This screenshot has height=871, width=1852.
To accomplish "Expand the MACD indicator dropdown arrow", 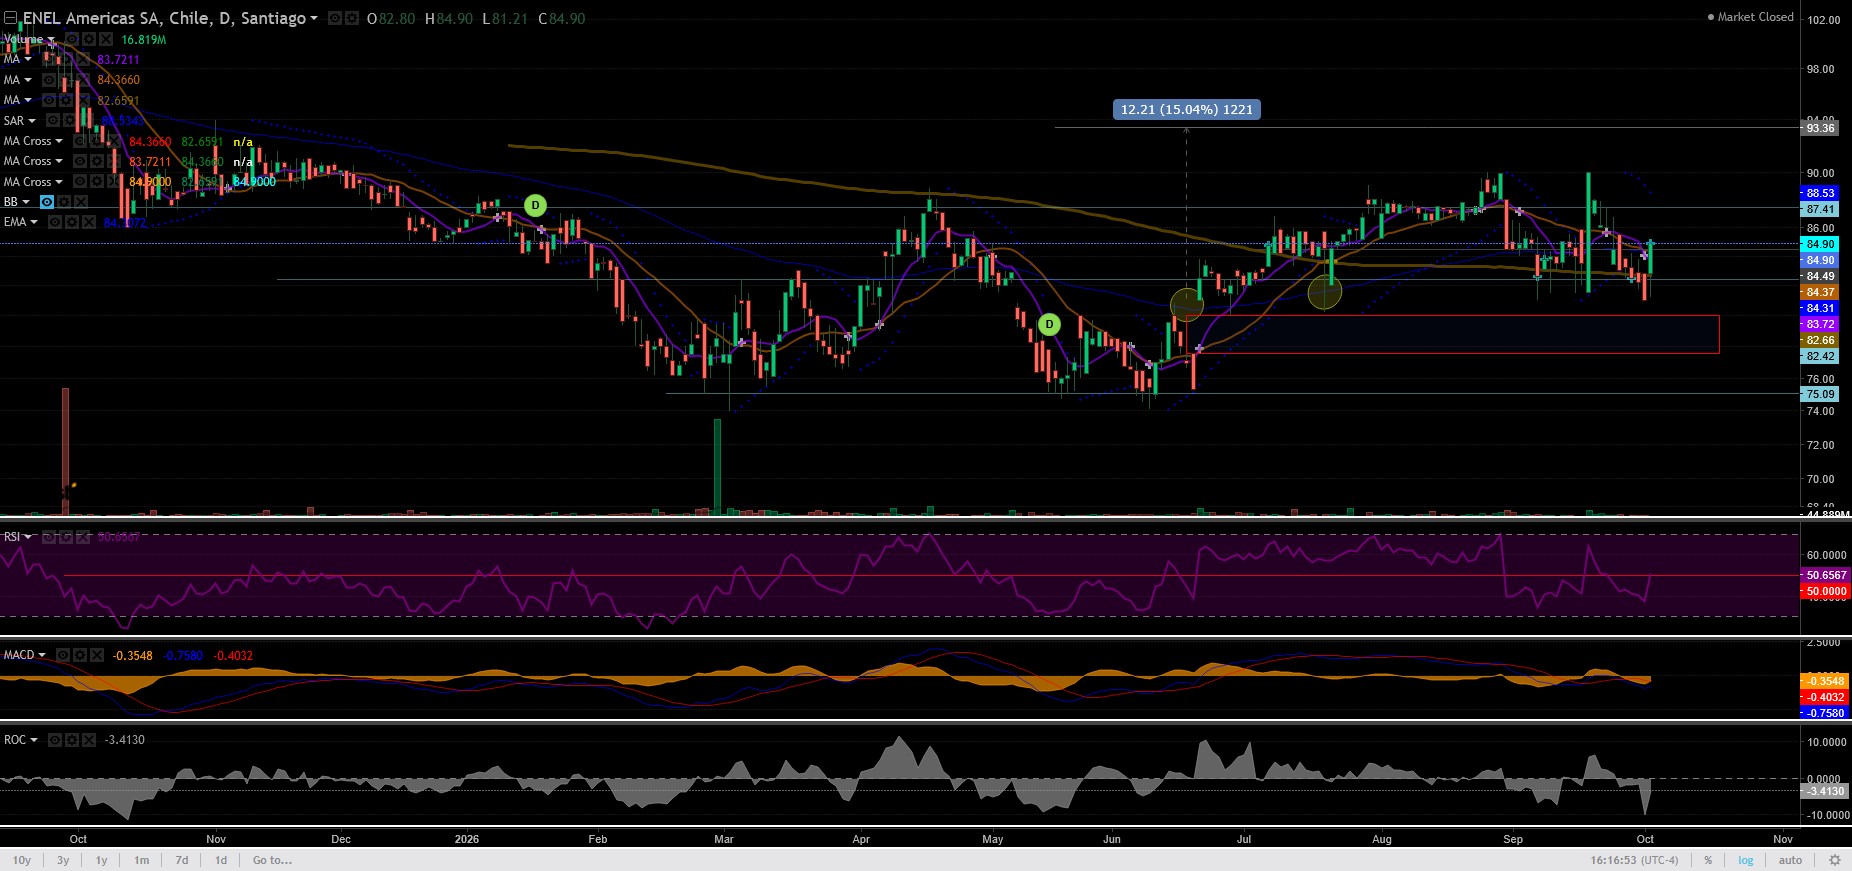I will [42, 655].
